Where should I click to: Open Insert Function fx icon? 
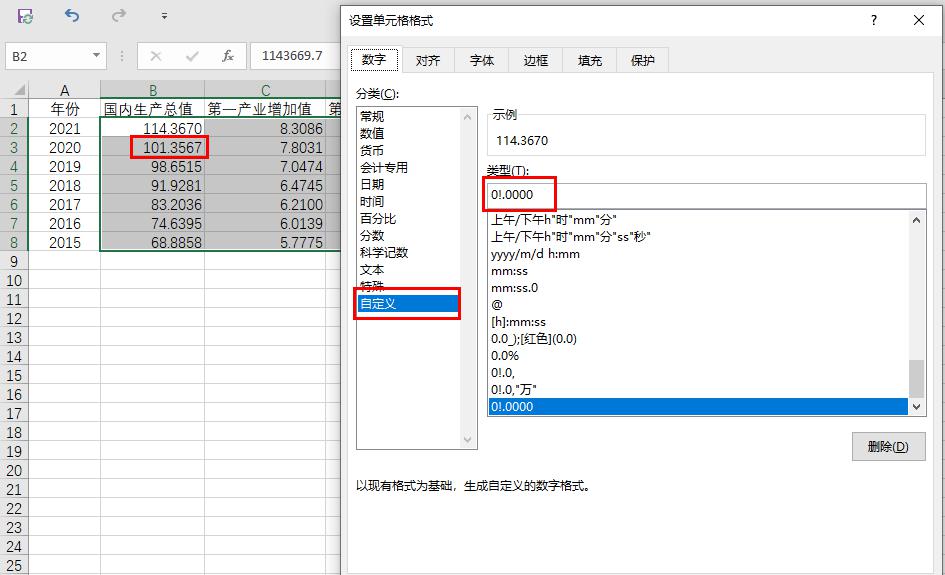tap(228, 56)
